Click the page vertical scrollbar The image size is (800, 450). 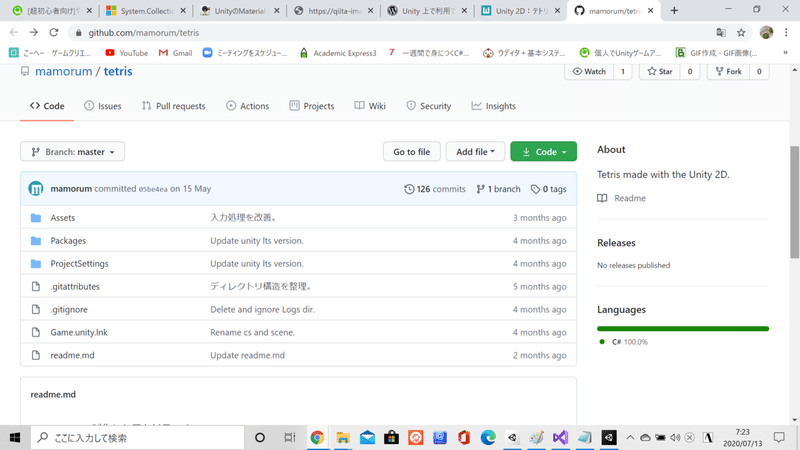pos(794,202)
